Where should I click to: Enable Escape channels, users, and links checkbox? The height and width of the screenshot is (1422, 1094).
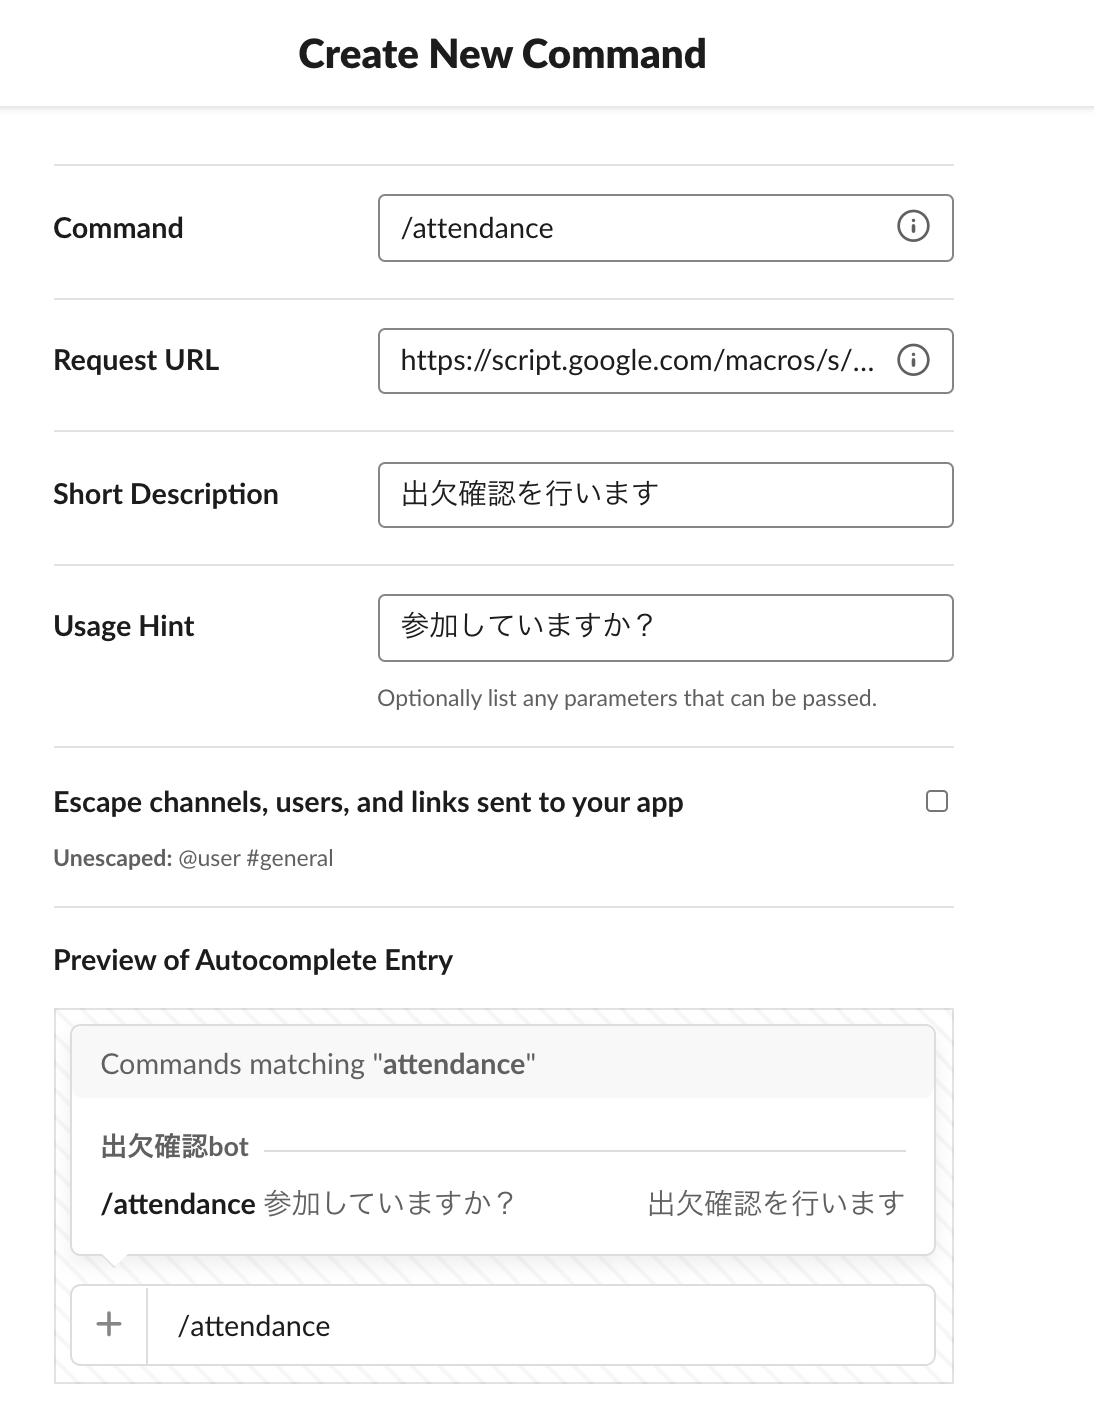(x=937, y=801)
